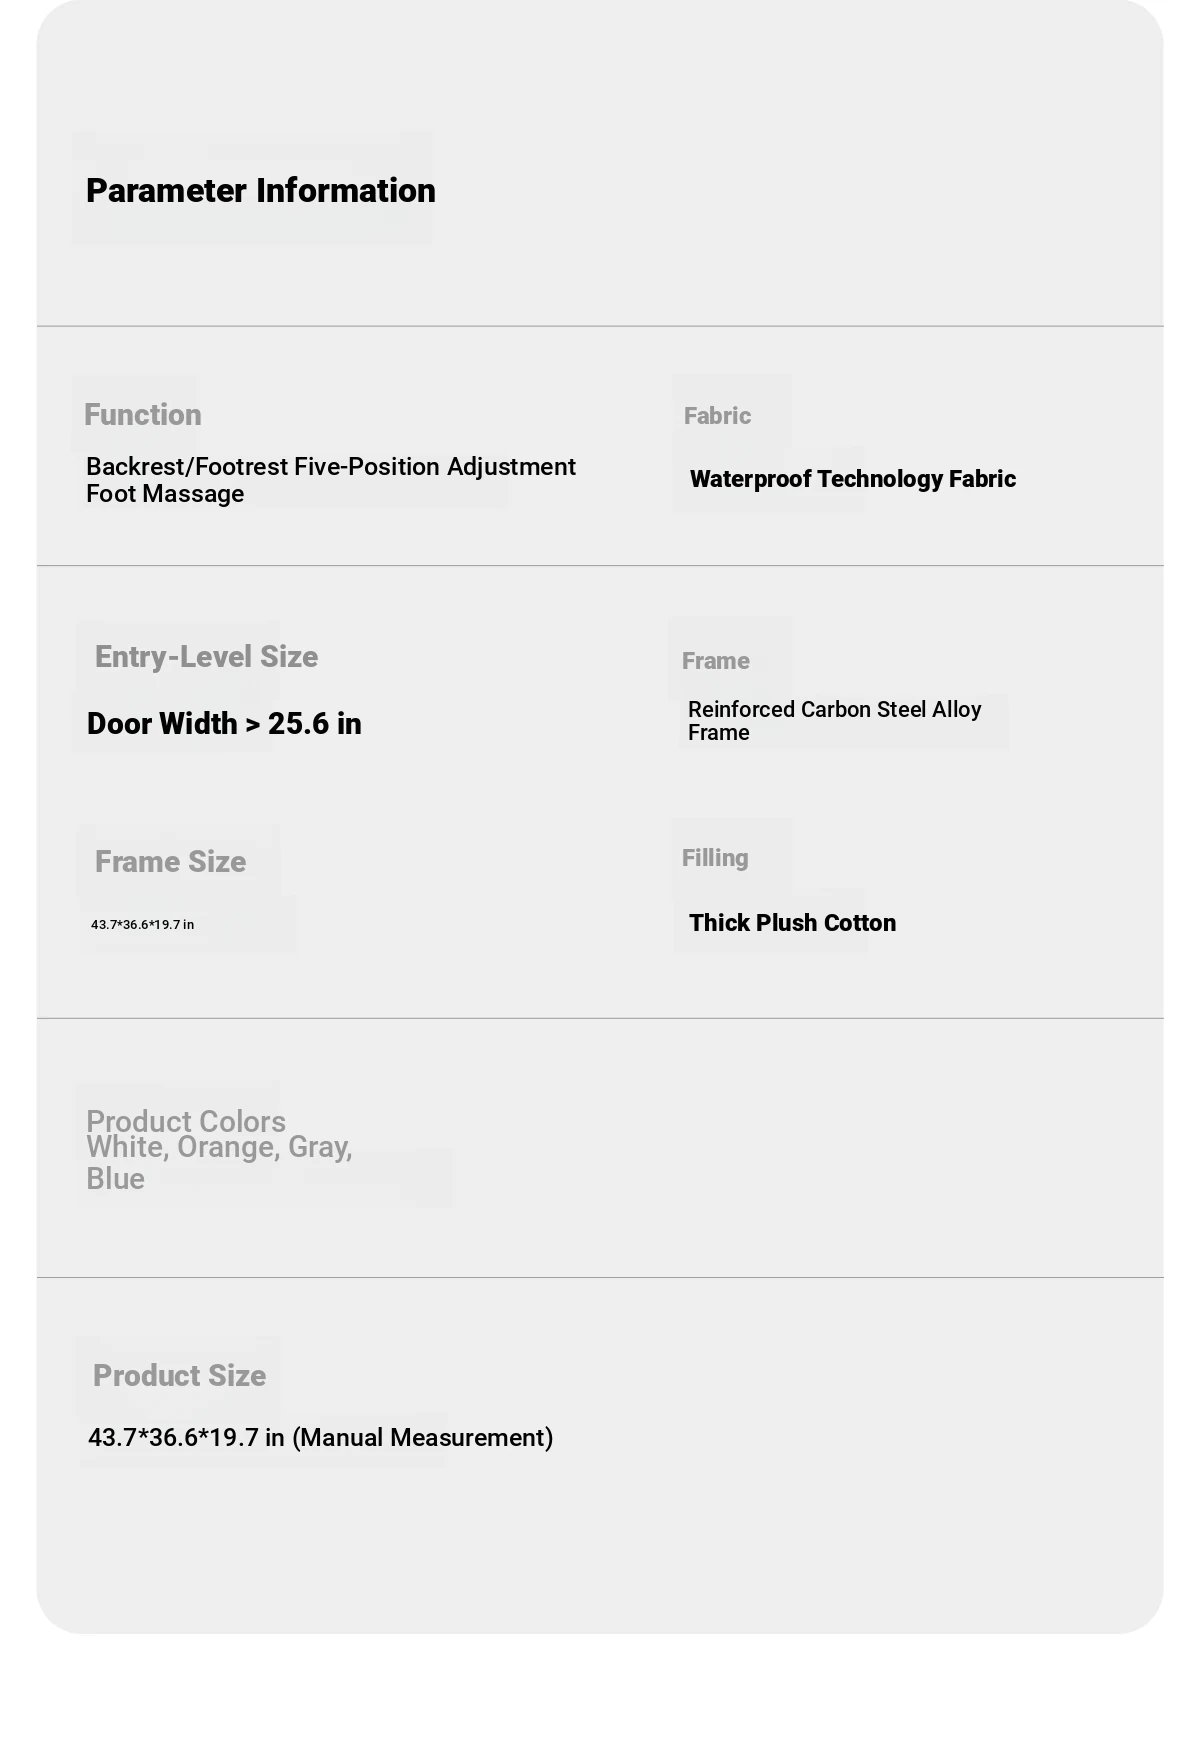Click the Backrest/Footrest Five-Position Adjustment text
Screen dimensions: 1200x1754
point(330,467)
